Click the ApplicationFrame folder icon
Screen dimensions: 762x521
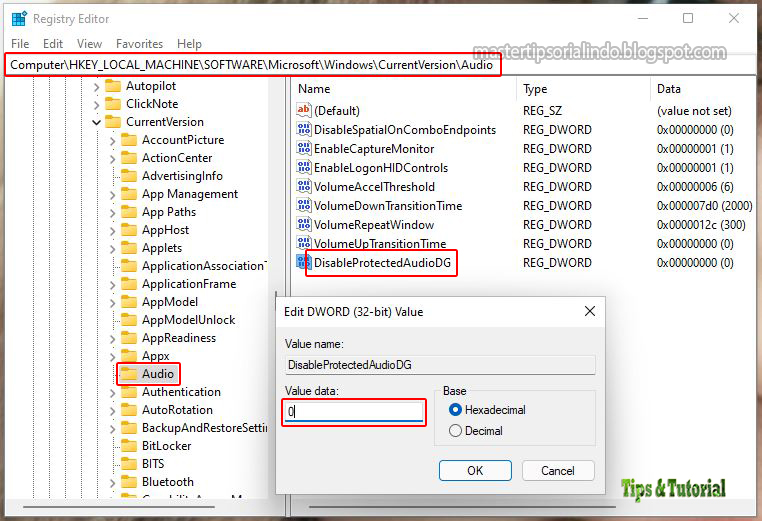point(129,284)
